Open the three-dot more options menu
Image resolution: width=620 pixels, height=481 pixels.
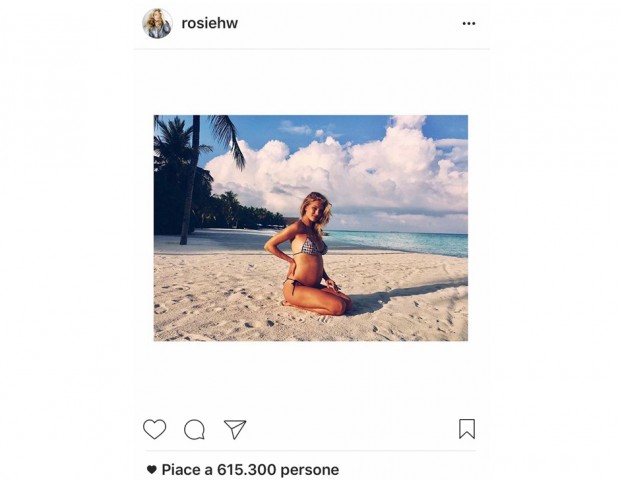click(469, 23)
